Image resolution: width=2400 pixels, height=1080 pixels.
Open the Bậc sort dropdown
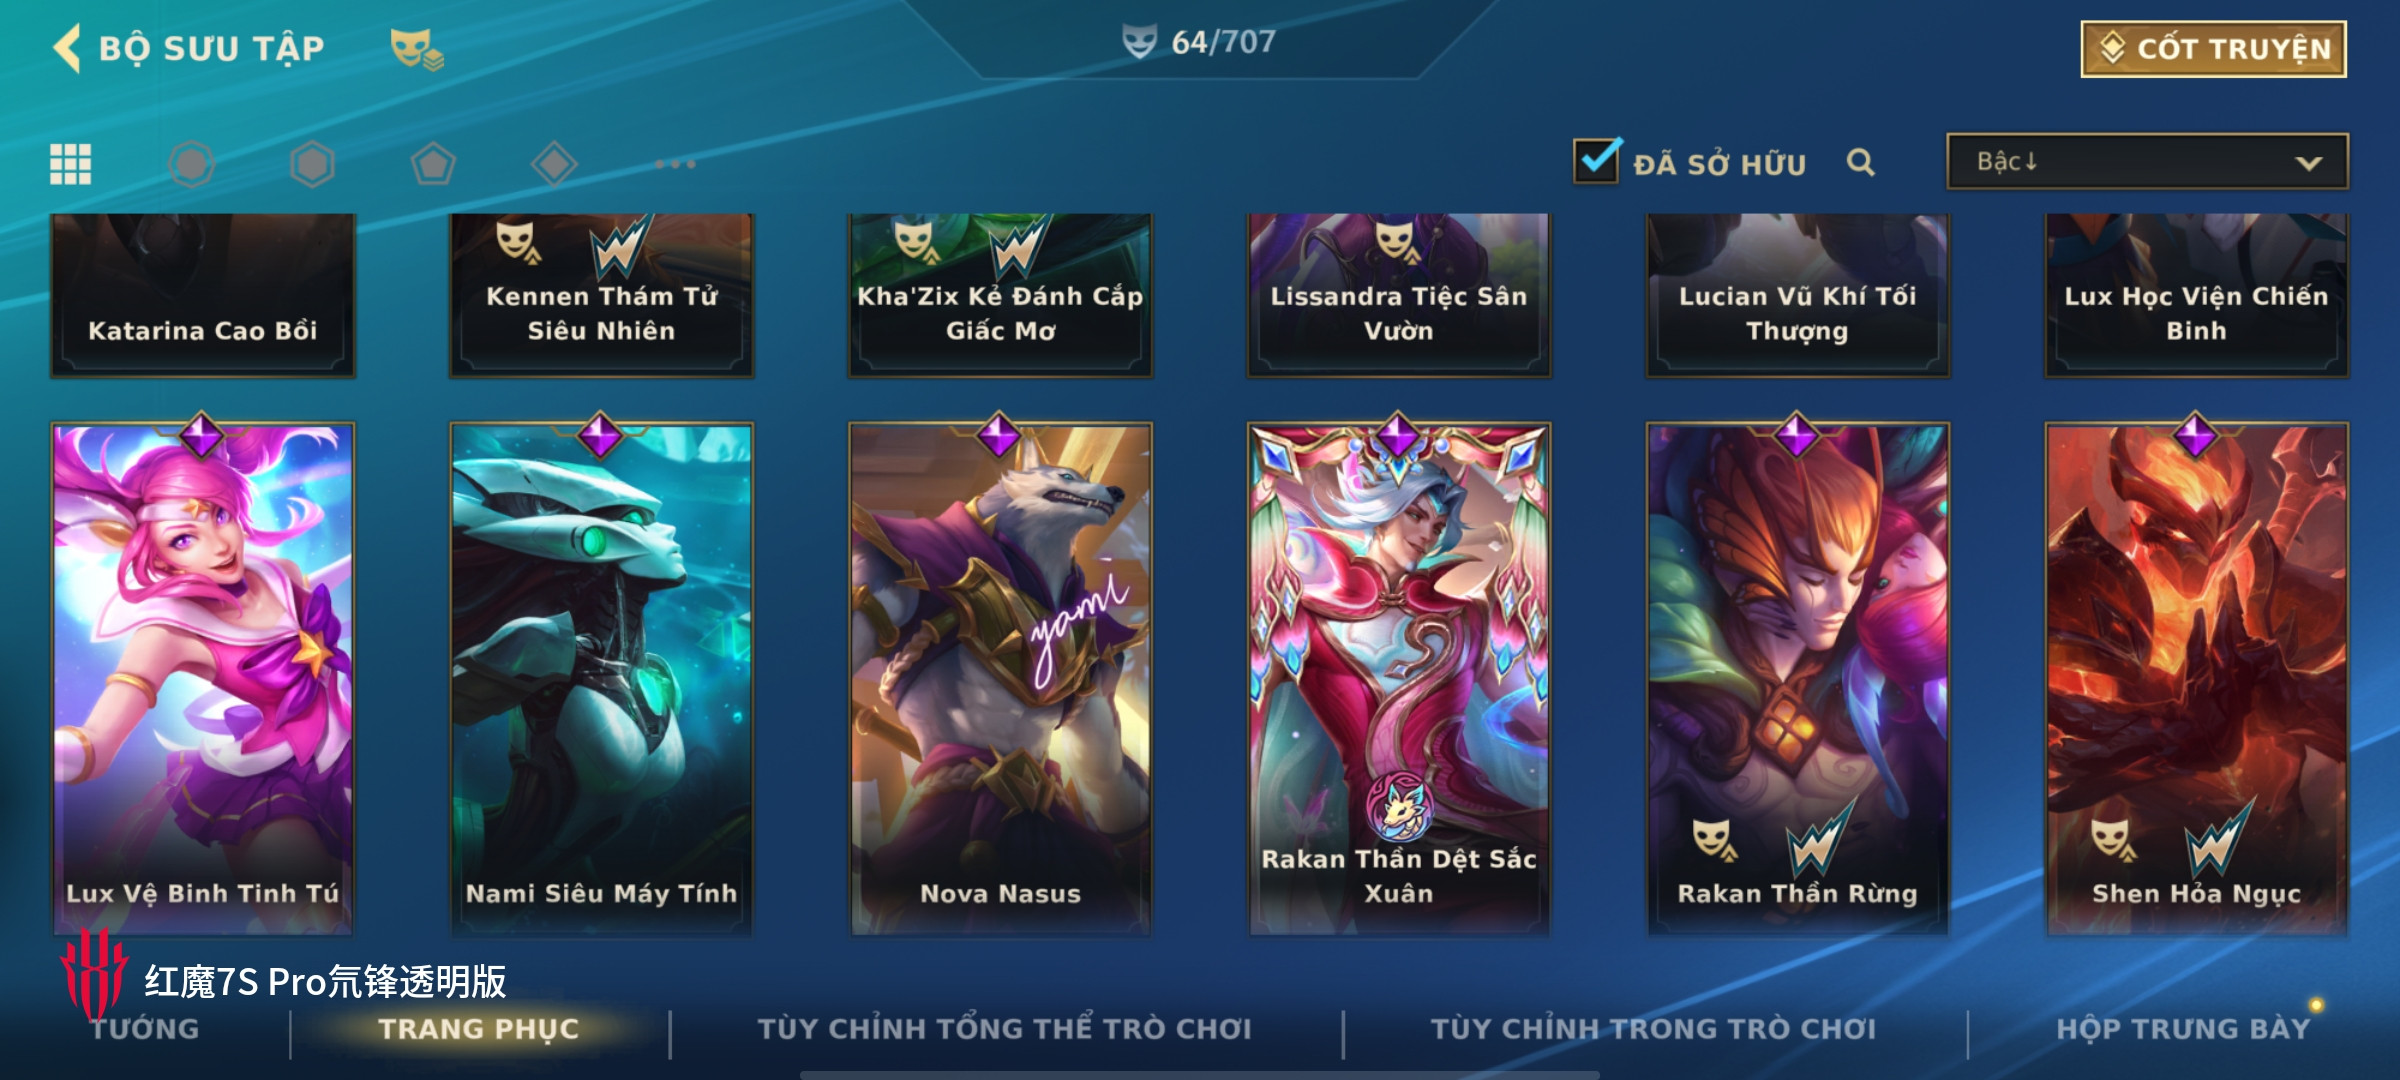click(x=2147, y=161)
